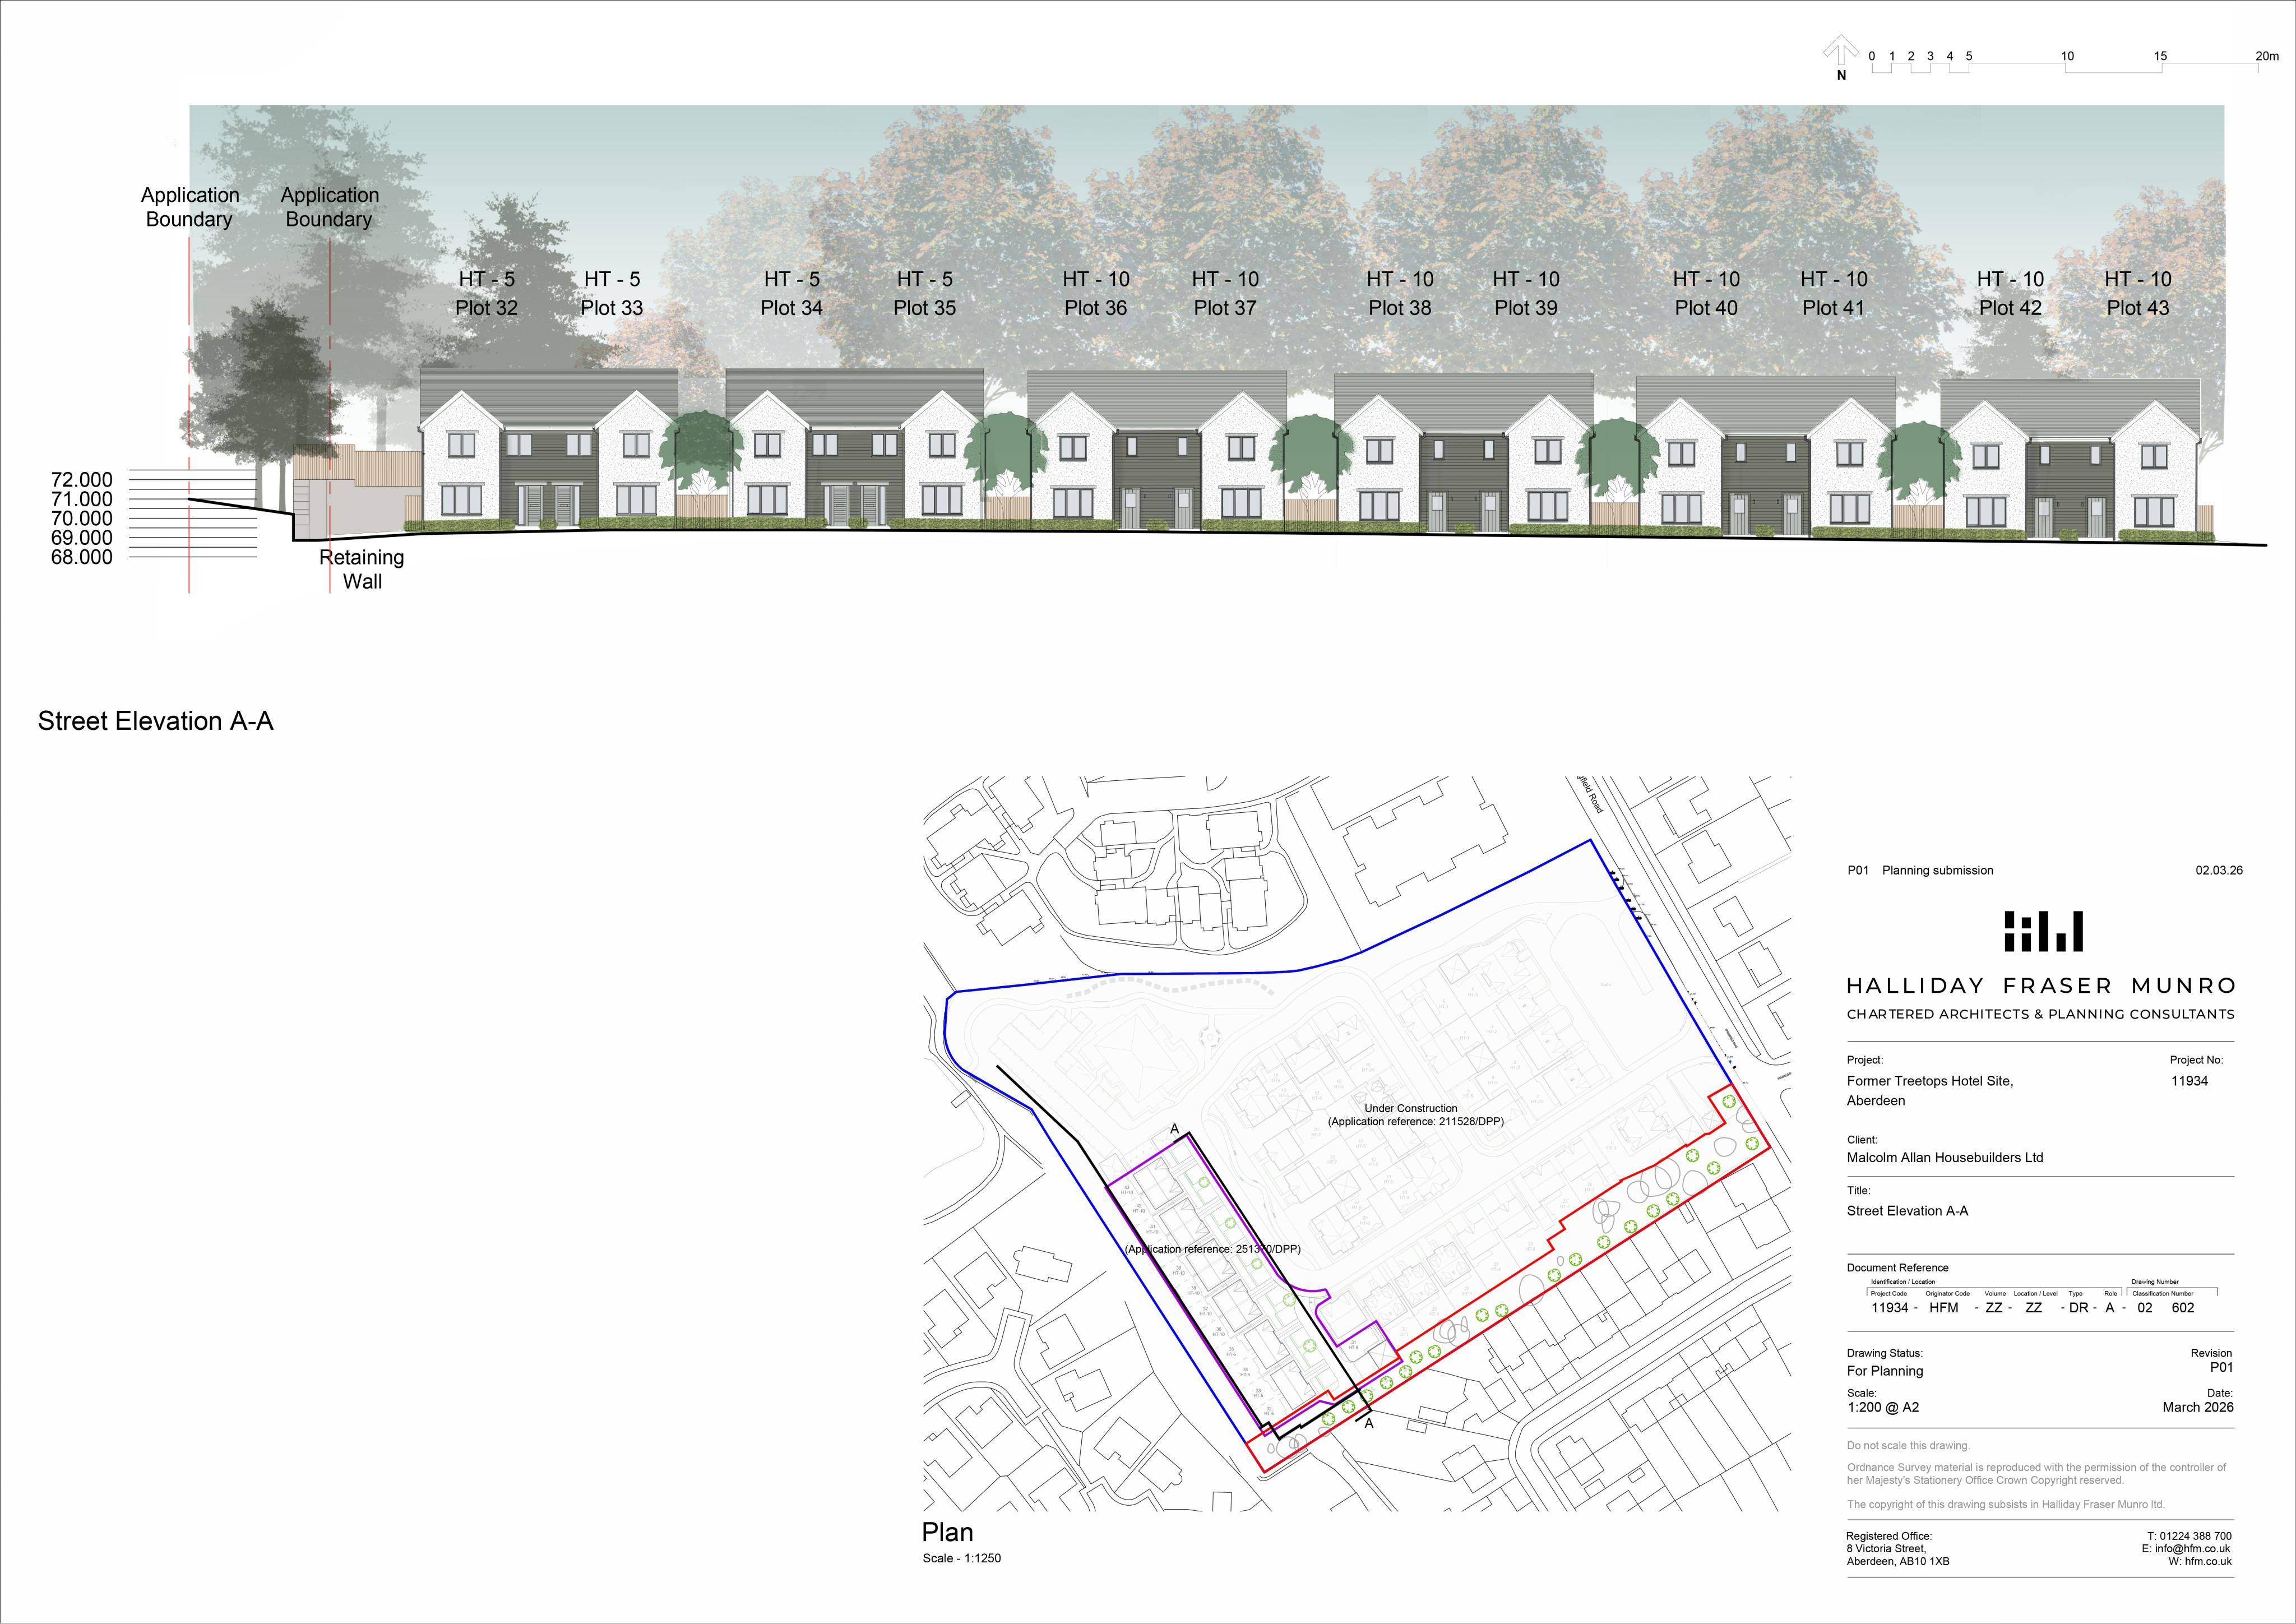Click the Malcolm Allan Housebuilders Ltd client text
2296x1624 pixels.
click(x=1945, y=1157)
